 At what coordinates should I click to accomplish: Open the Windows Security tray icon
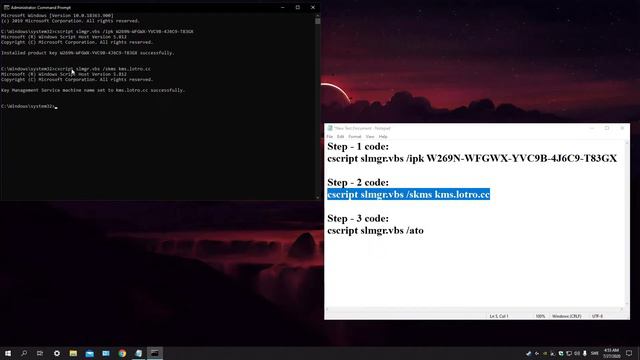(561, 353)
